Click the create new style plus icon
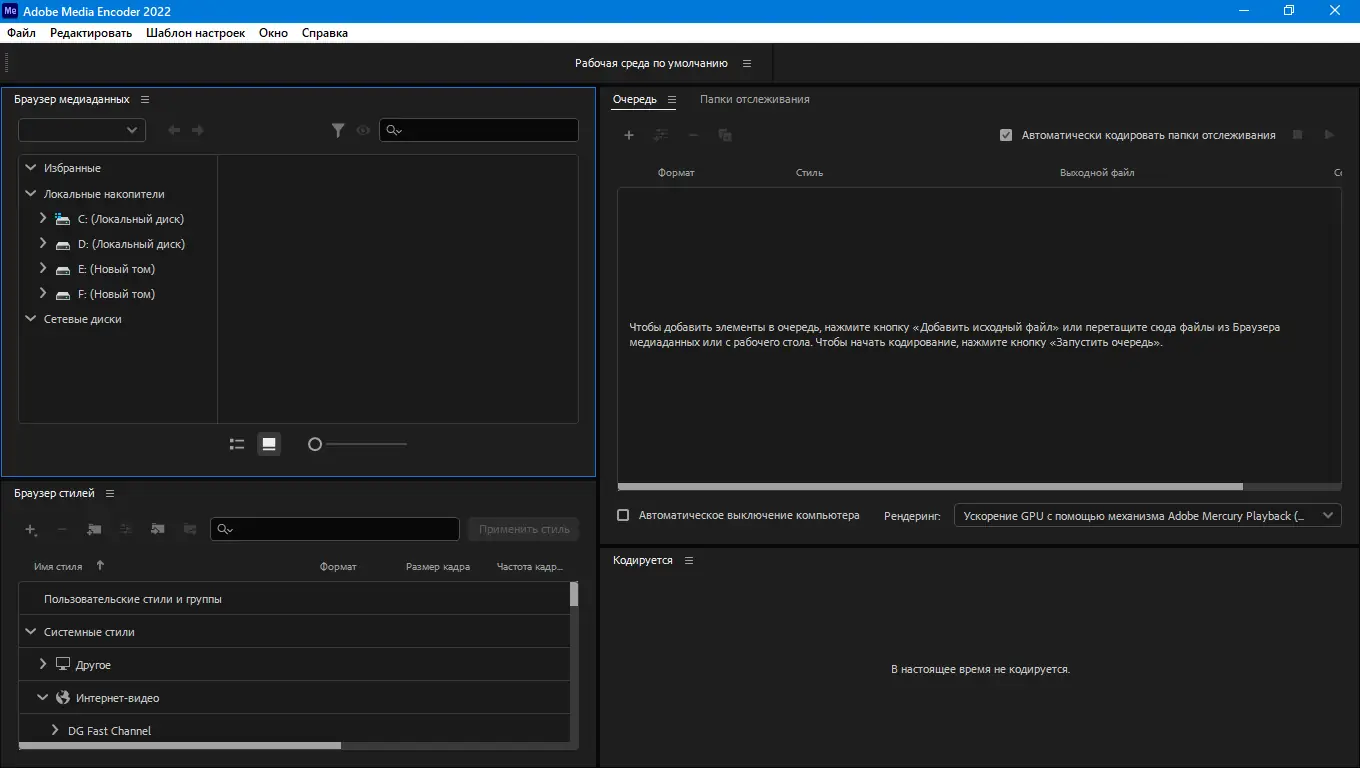1360x768 pixels. coord(31,529)
